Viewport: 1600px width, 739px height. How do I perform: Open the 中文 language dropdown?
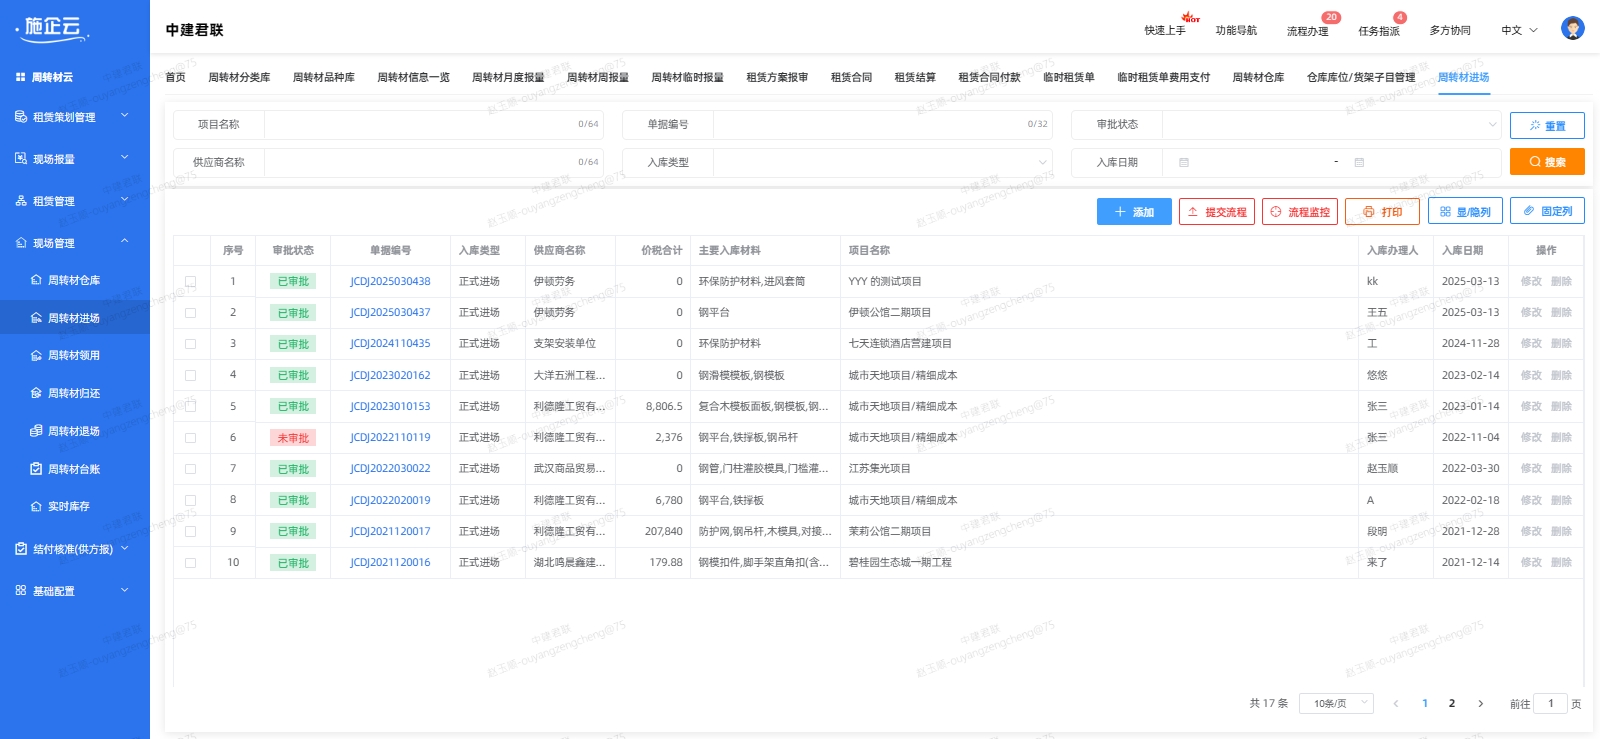(x=1519, y=31)
